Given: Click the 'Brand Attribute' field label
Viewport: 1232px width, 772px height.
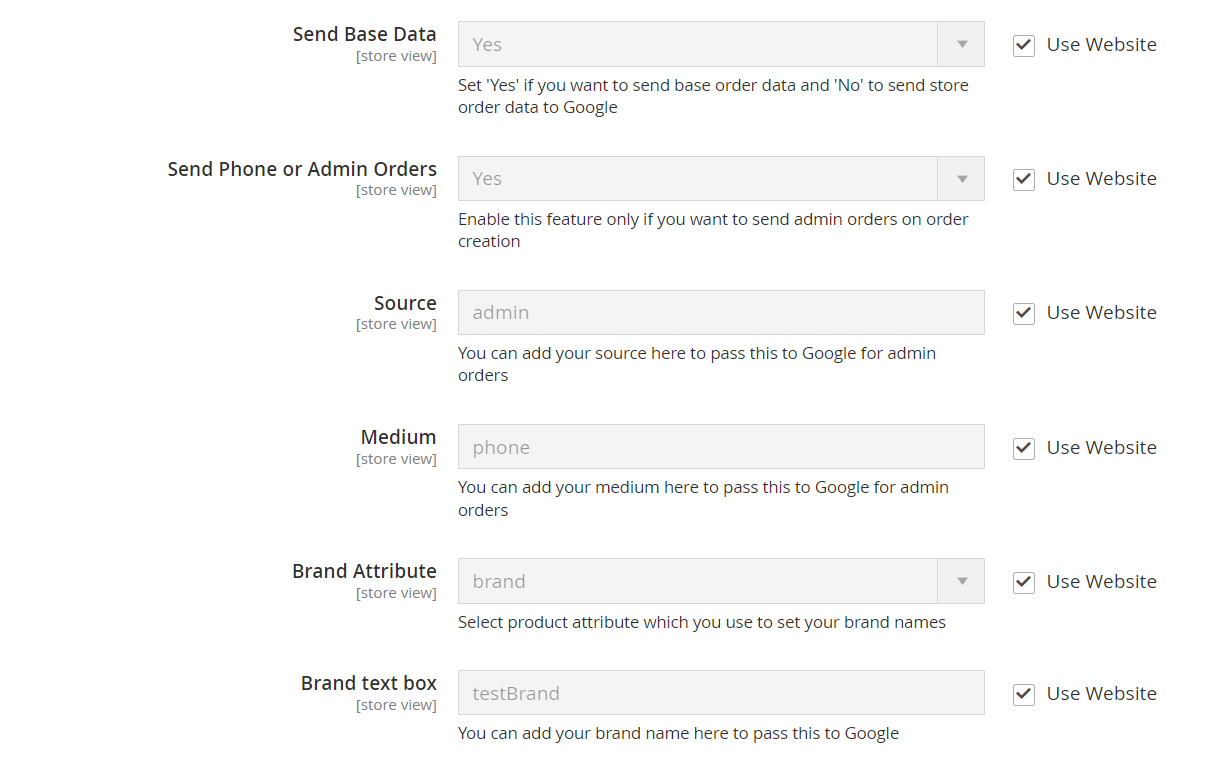Looking at the screenshot, I should point(364,571).
